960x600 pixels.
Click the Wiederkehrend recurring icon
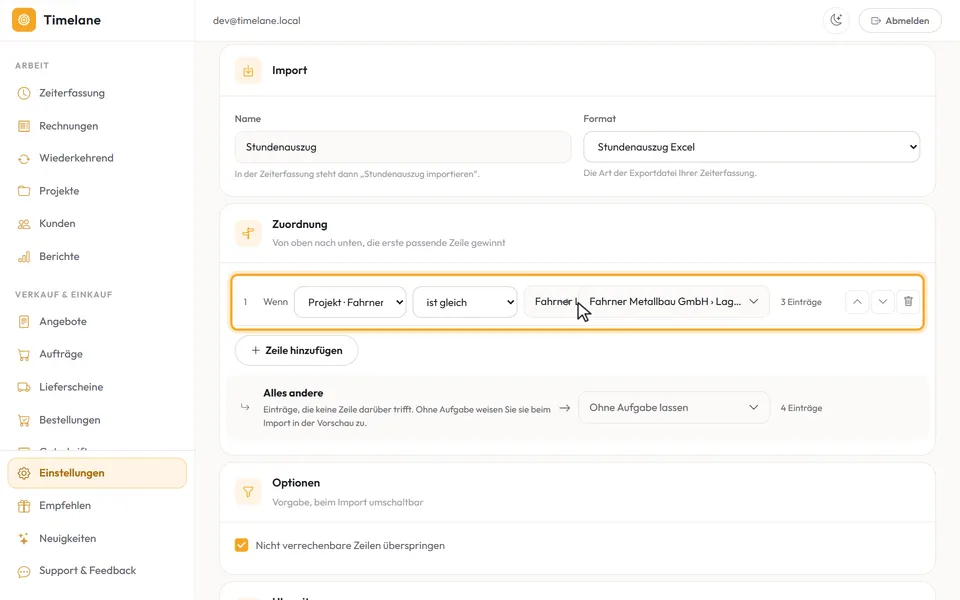click(24, 159)
